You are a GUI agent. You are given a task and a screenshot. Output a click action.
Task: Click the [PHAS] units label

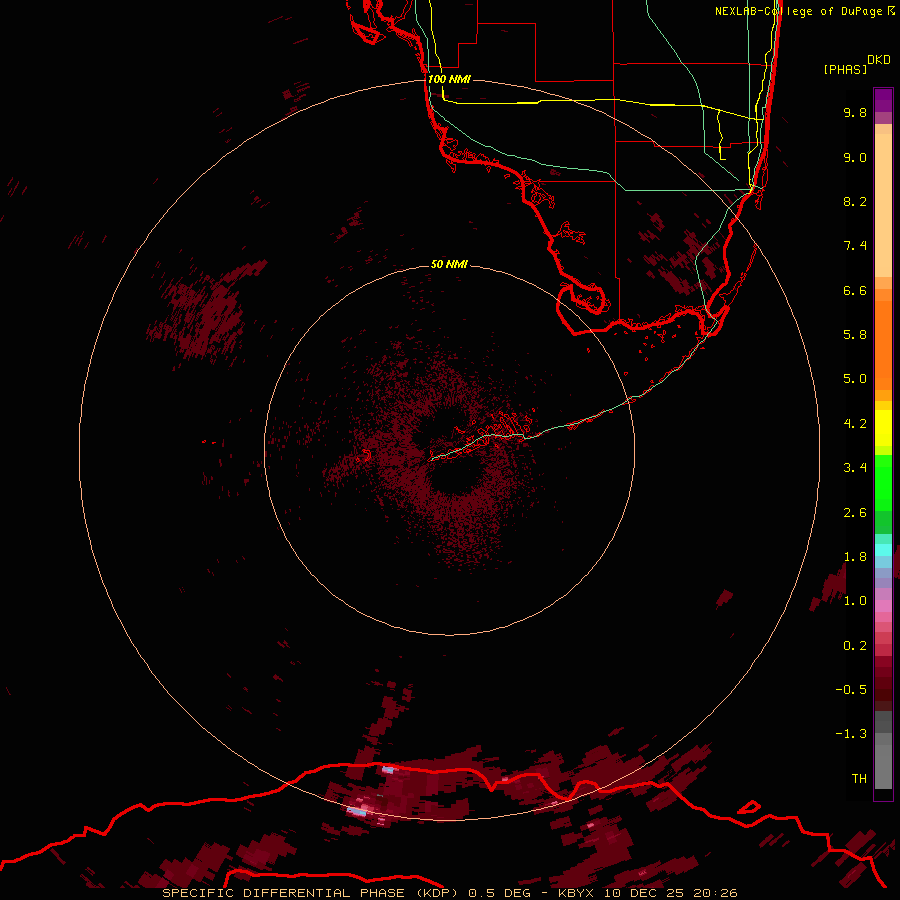[845, 70]
